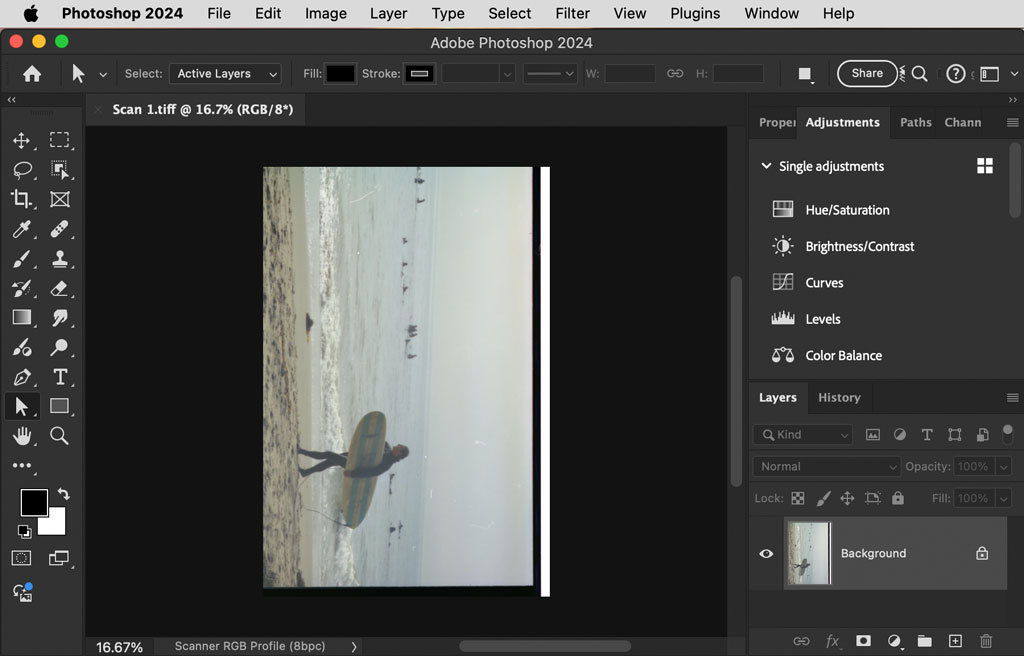Open the blend mode dropdown showing Normal
This screenshot has width=1024, height=656.
click(x=825, y=466)
